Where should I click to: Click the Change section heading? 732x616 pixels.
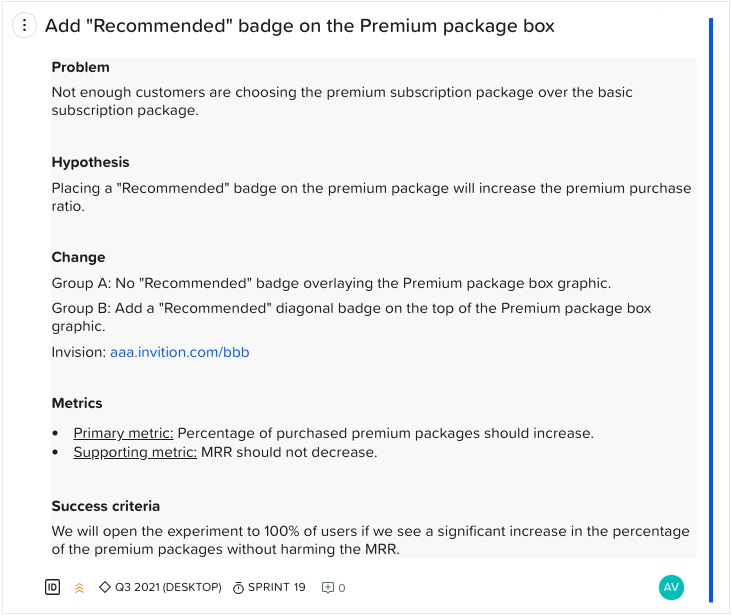coord(79,257)
